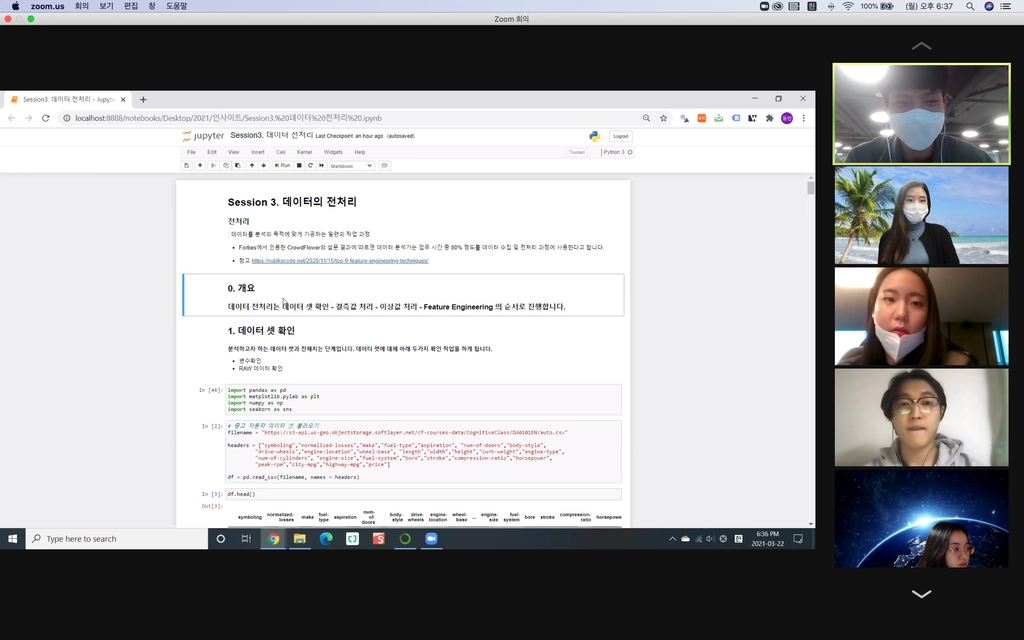
Task: Click the Cortana circle icon on taskbar
Action: point(221,539)
